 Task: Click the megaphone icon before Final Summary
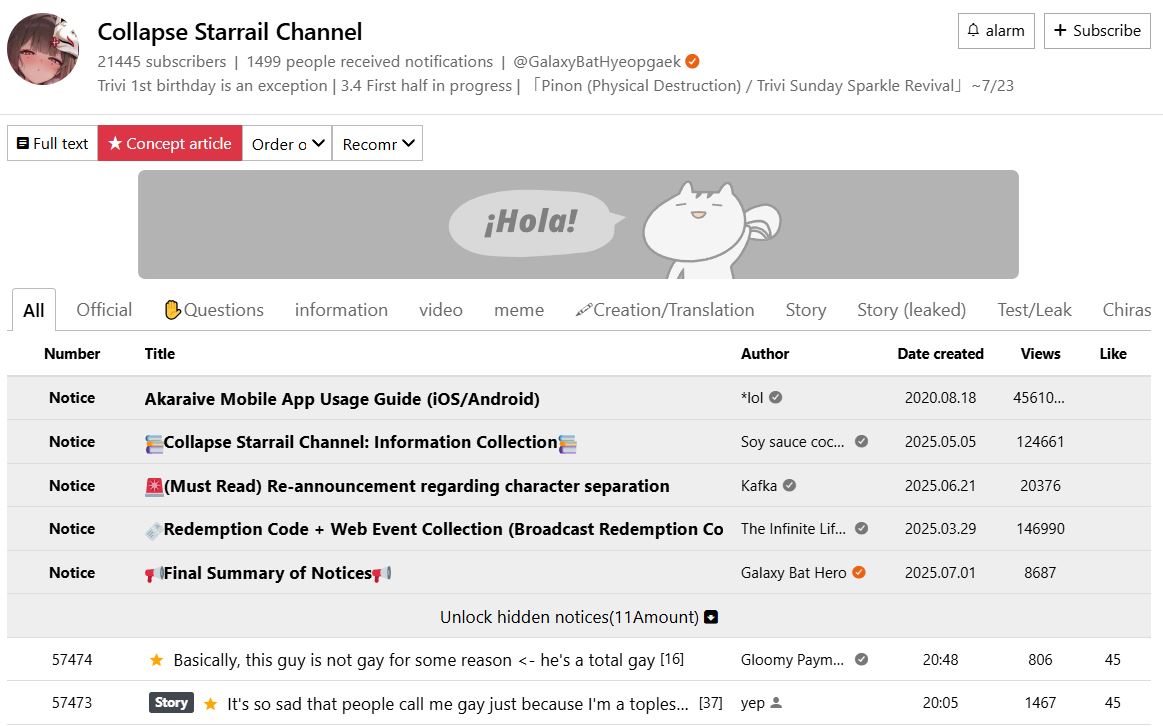[154, 574]
